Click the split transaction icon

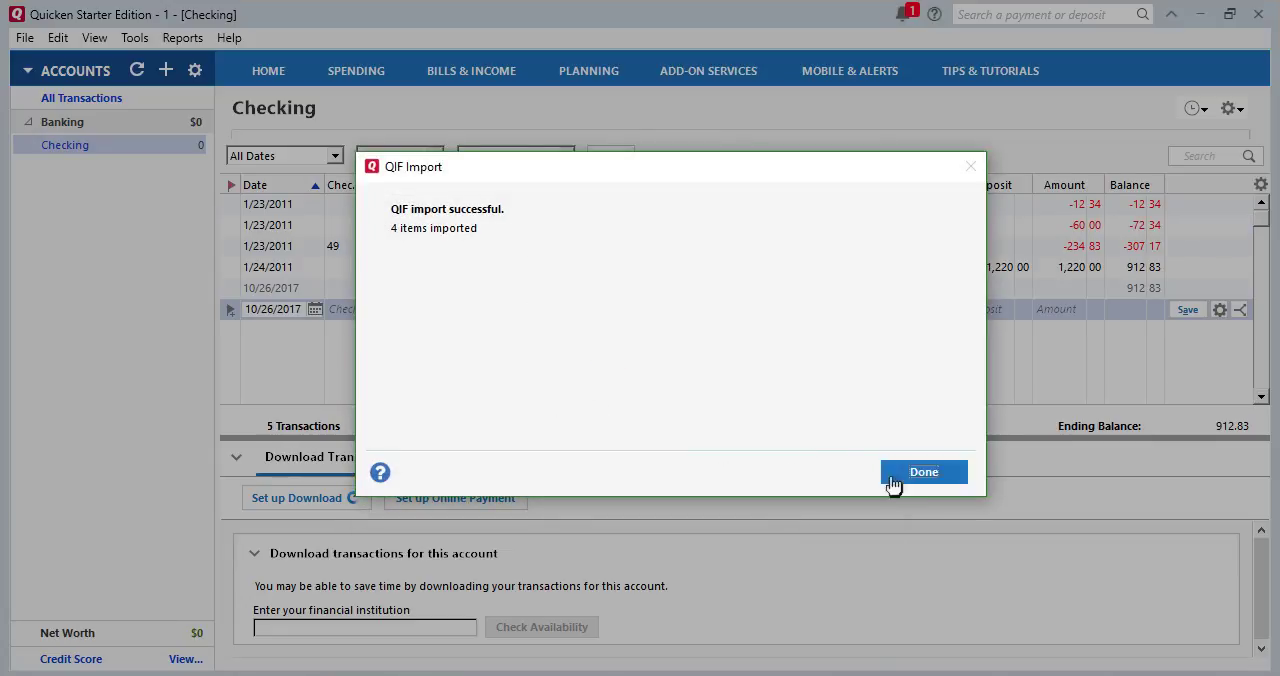click(1240, 310)
